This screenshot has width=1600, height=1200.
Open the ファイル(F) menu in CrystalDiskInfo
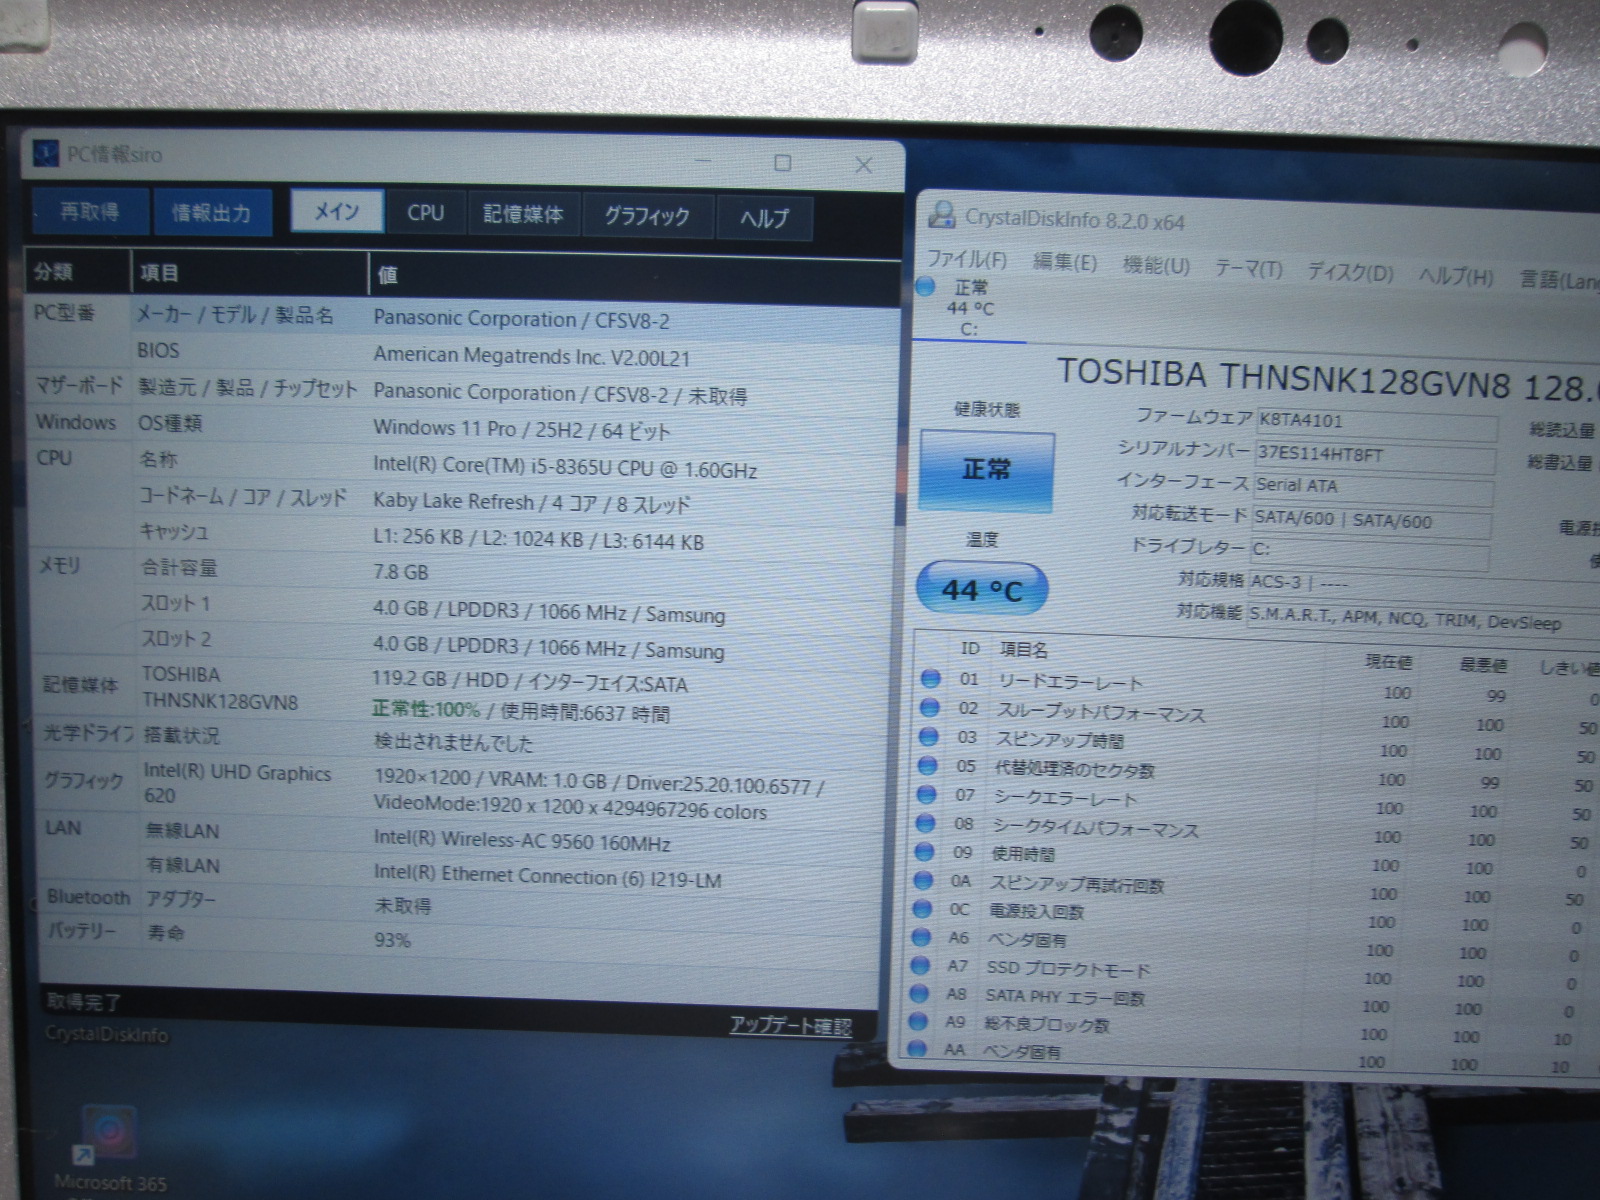[966, 259]
